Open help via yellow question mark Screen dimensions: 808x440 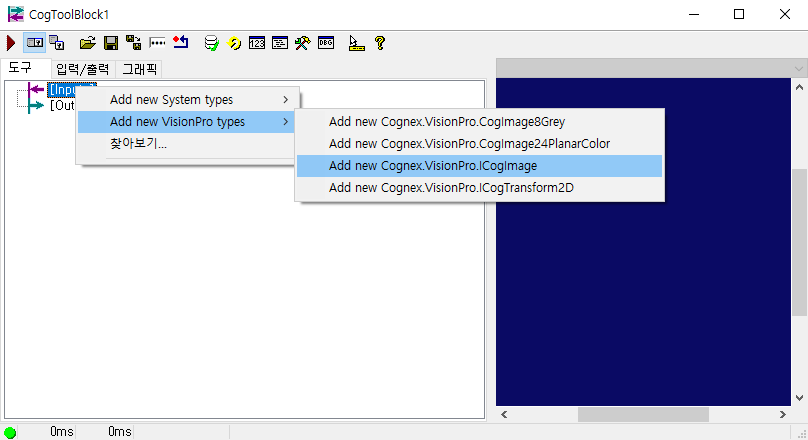click(380, 43)
